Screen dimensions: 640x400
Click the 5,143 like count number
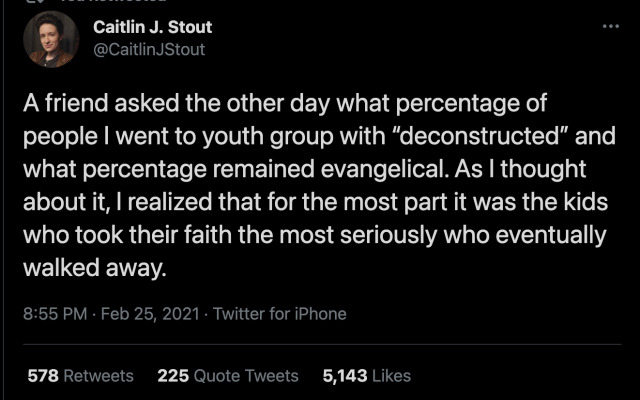coord(344,376)
